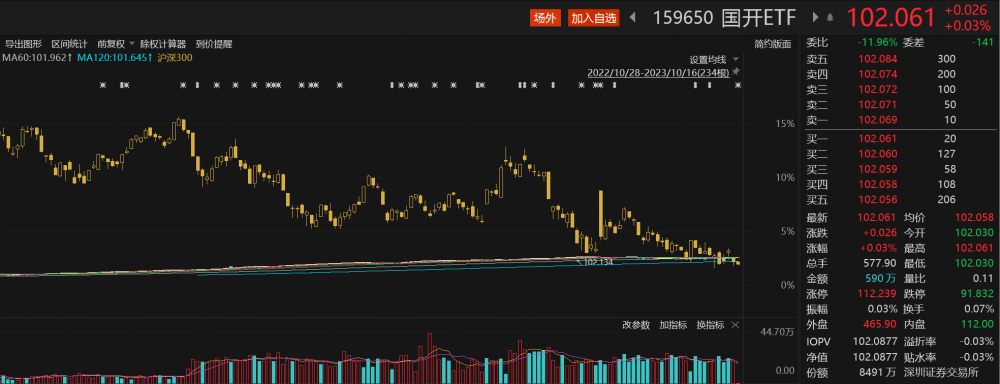Click the bell alert icon beside 国开ETF
The width and height of the screenshot is (1000, 384).
click(x=830, y=18)
